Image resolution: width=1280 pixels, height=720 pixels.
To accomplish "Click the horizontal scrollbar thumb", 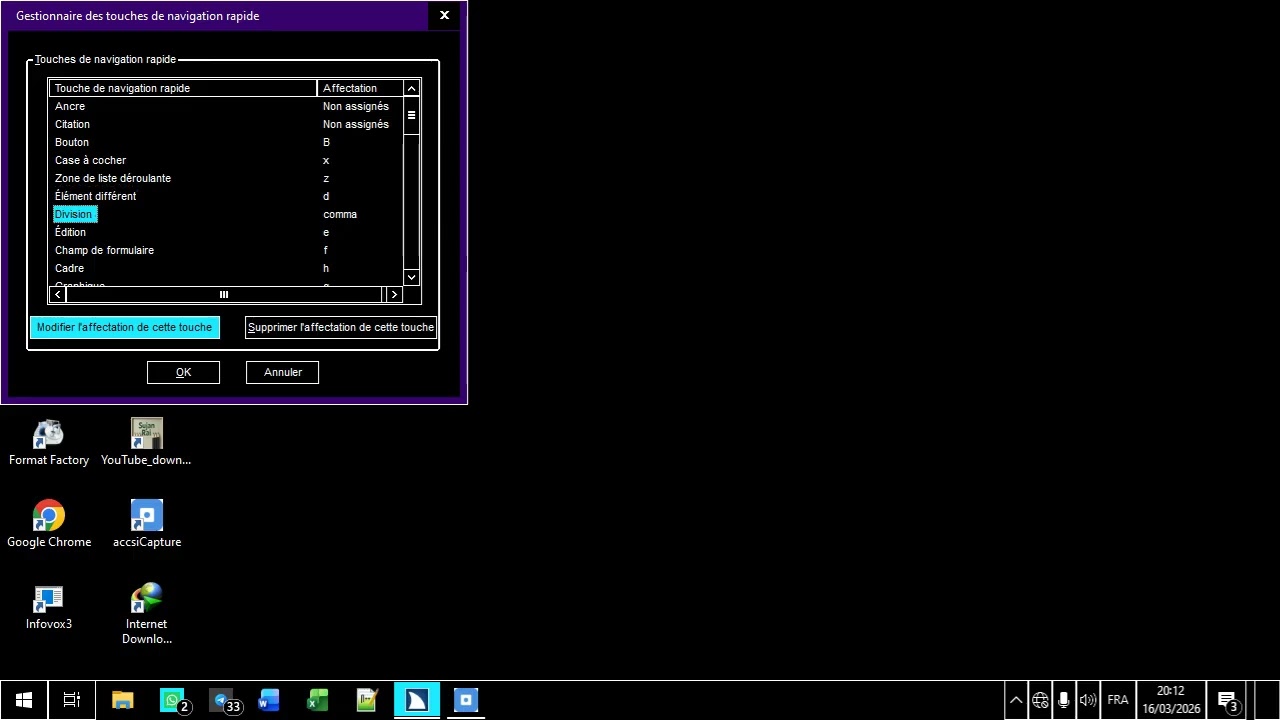I will tap(224, 294).
